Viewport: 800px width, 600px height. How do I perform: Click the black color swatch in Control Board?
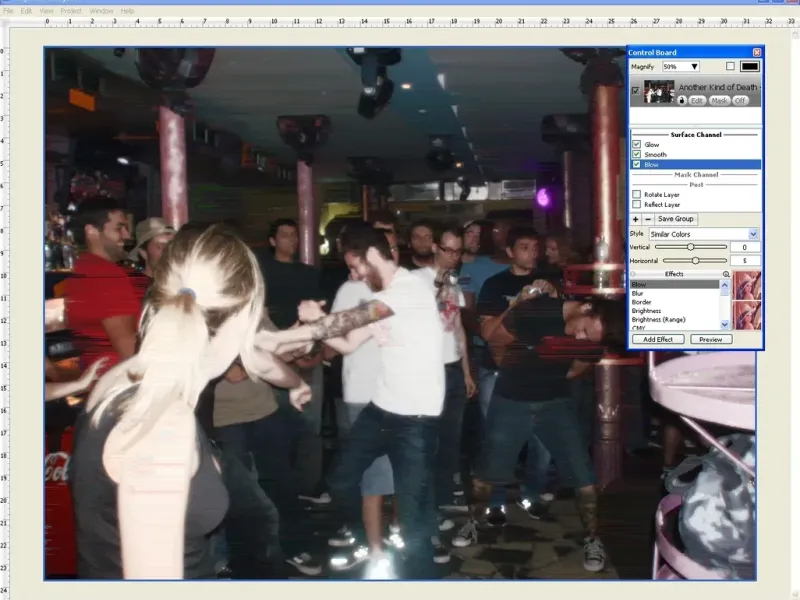tap(750, 66)
